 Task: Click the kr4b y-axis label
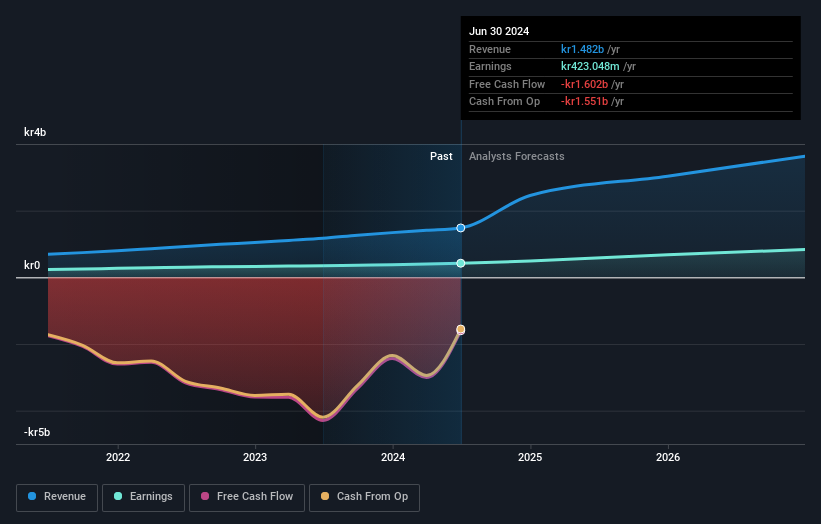pos(35,132)
